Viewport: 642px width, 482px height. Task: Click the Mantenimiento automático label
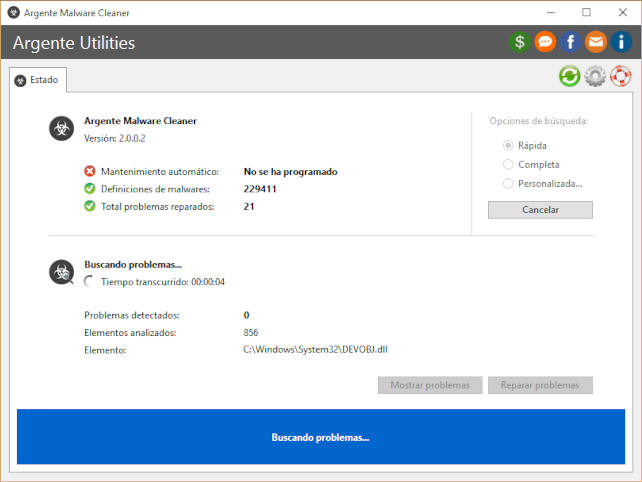(160, 172)
